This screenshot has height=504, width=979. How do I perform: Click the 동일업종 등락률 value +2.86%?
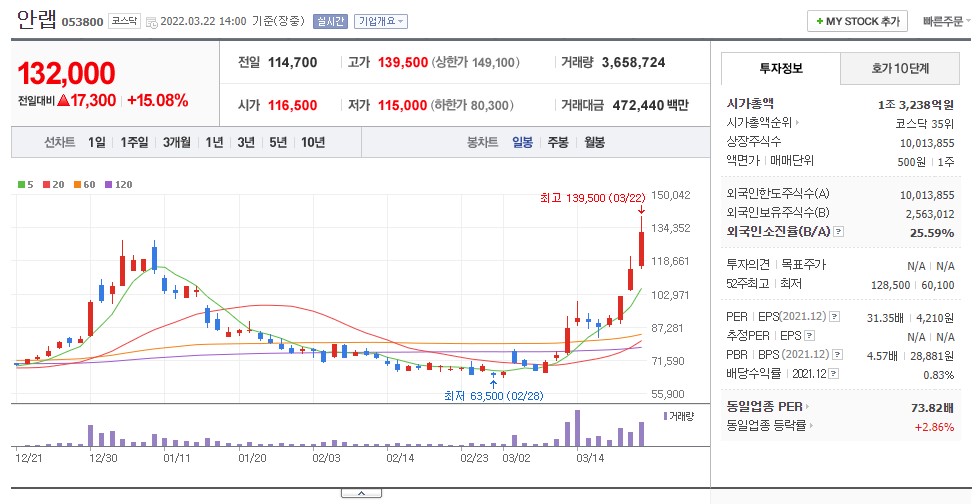click(934, 427)
